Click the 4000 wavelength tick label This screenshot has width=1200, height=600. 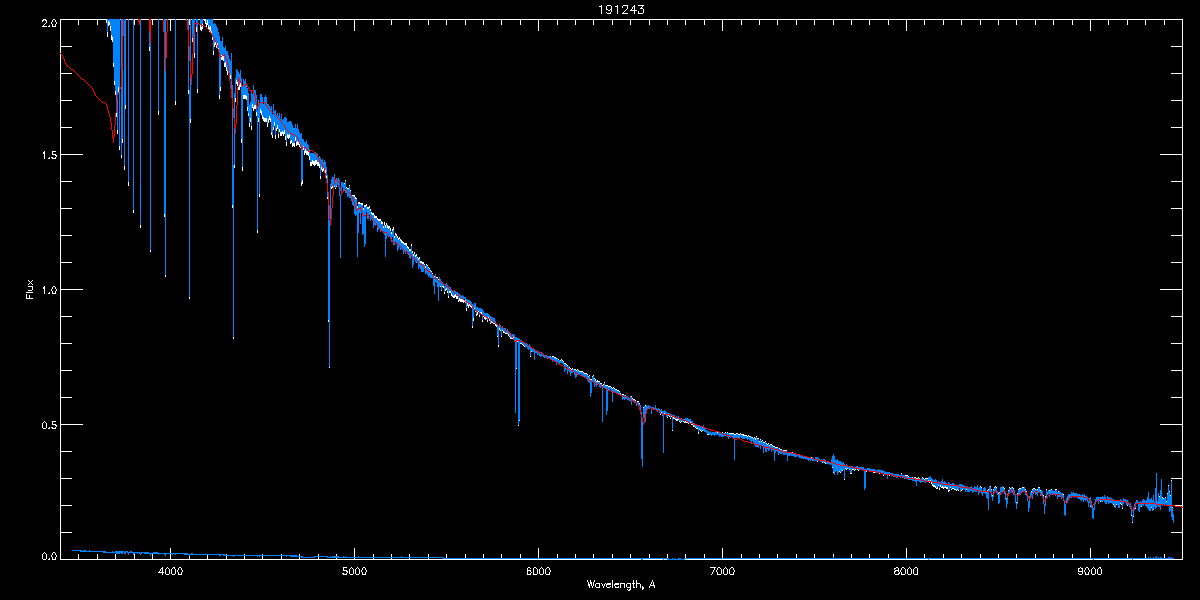coord(170,570)
